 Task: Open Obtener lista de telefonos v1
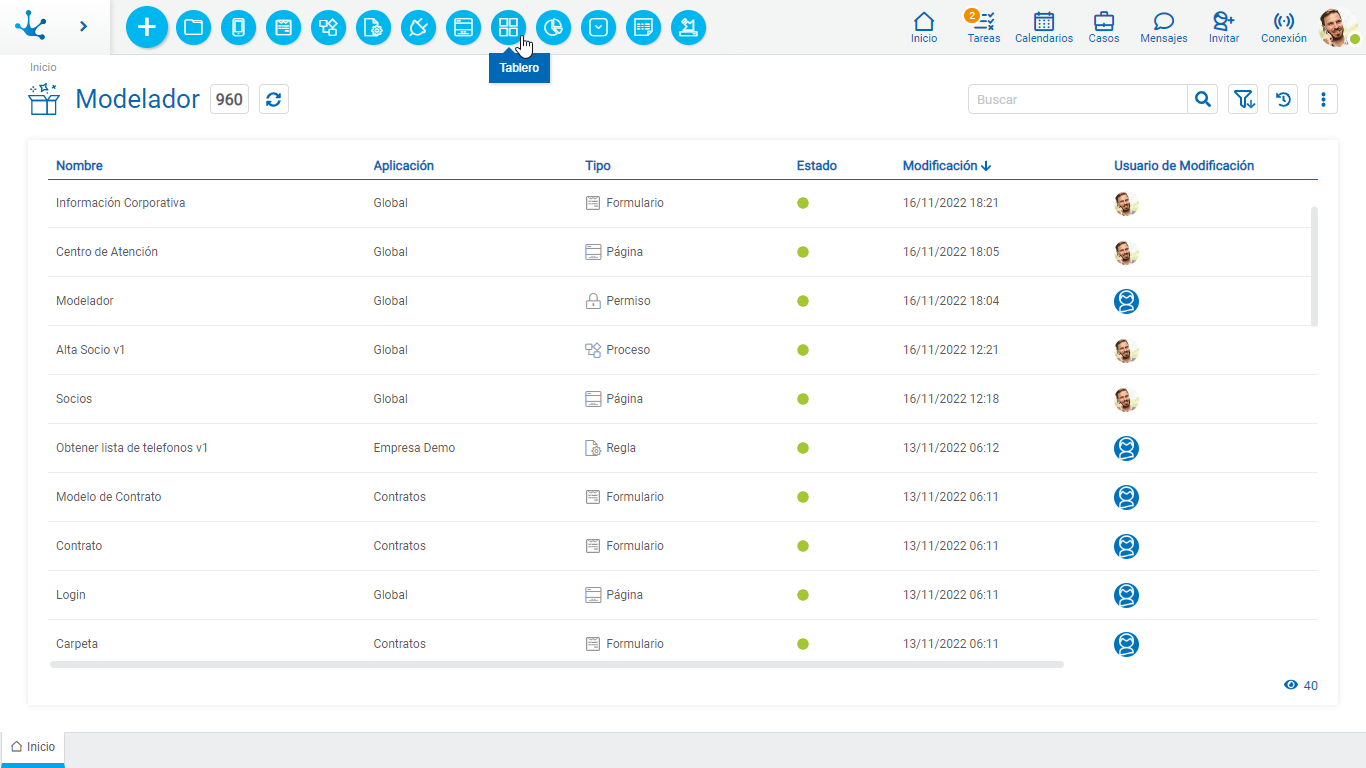tap(683, 448)
